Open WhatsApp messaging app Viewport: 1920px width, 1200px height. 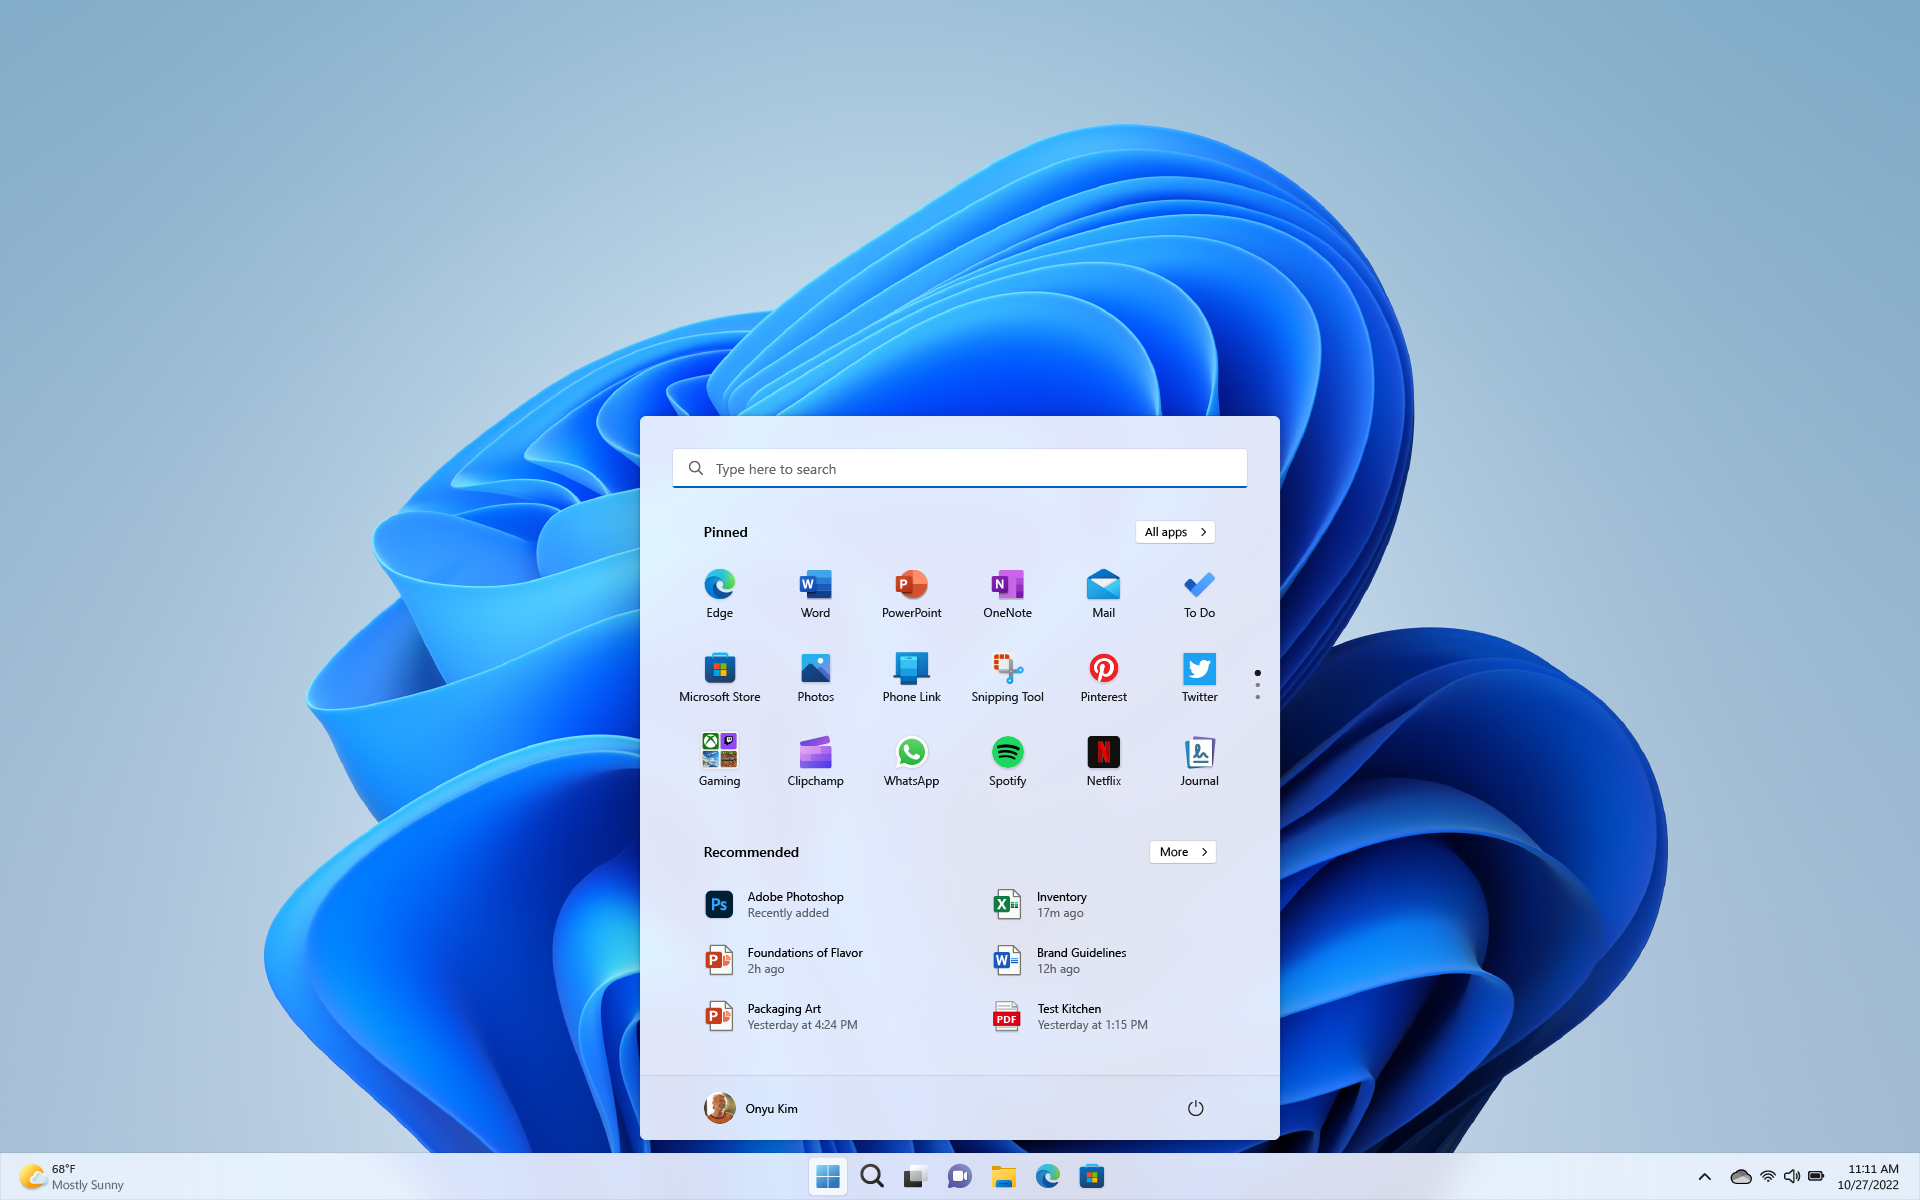coord(911,752)
